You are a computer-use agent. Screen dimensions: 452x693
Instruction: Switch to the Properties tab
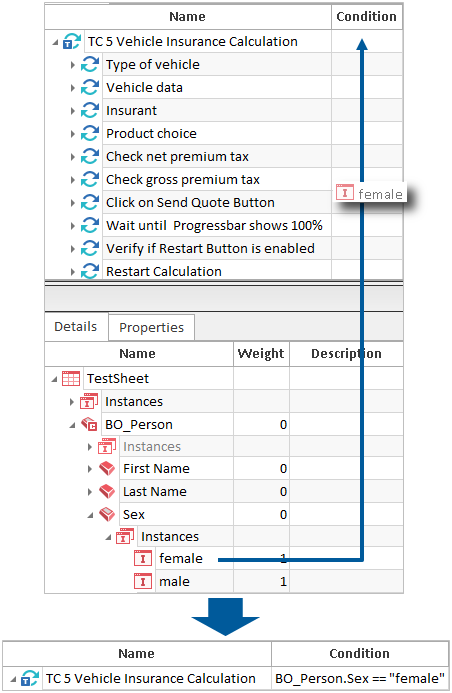tap(151, 327)
